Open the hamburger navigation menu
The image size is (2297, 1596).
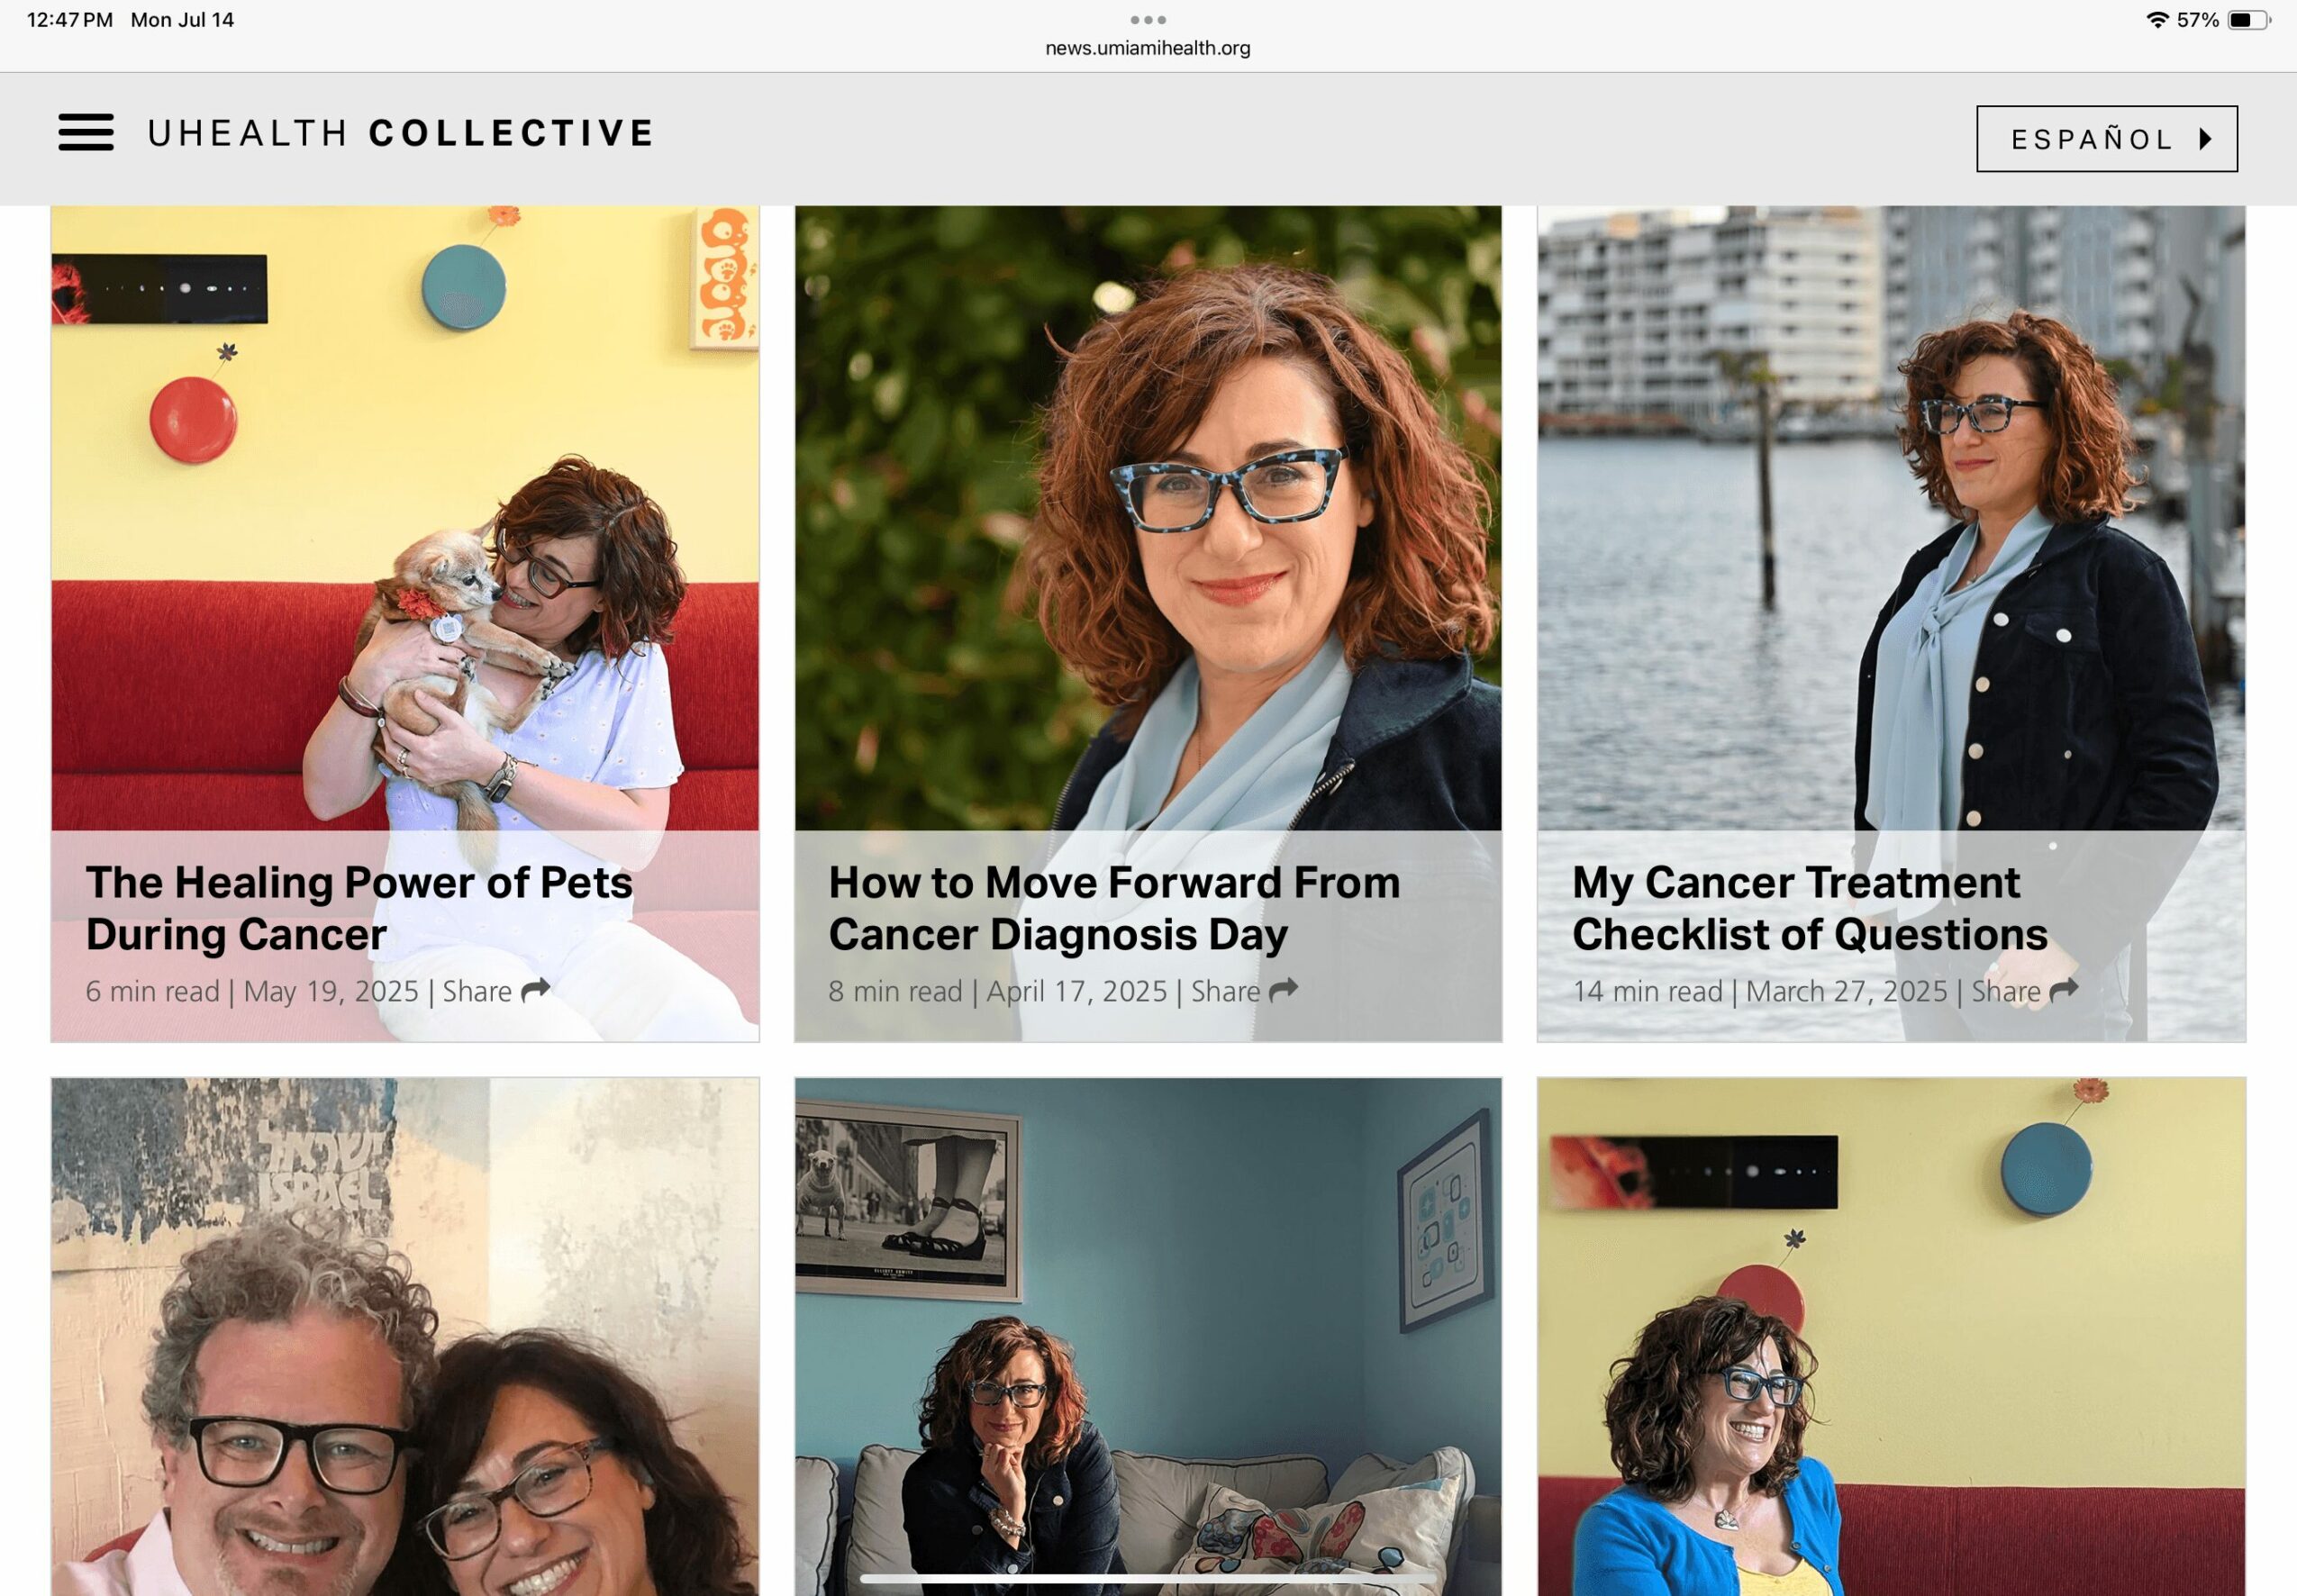click(x=85, y=132)
